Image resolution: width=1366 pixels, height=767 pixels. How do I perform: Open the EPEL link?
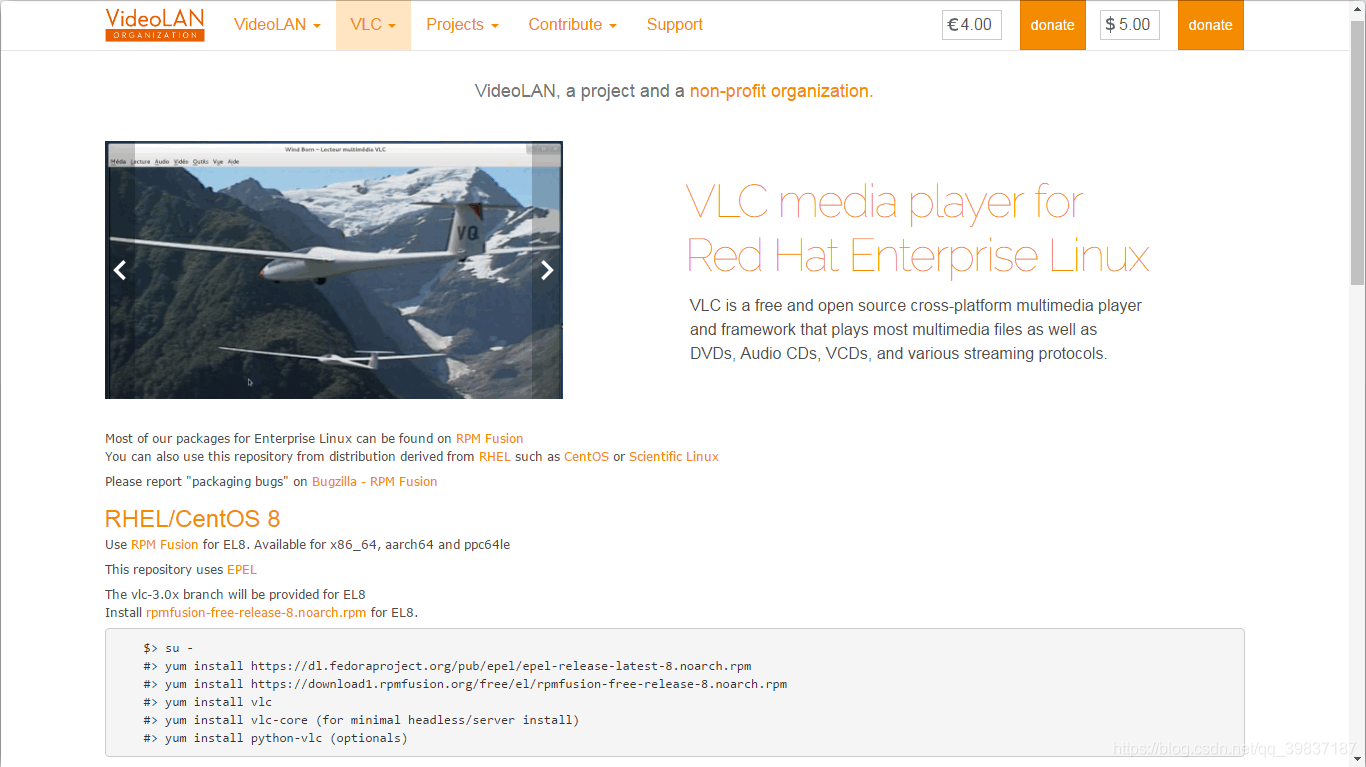[241, 570]
